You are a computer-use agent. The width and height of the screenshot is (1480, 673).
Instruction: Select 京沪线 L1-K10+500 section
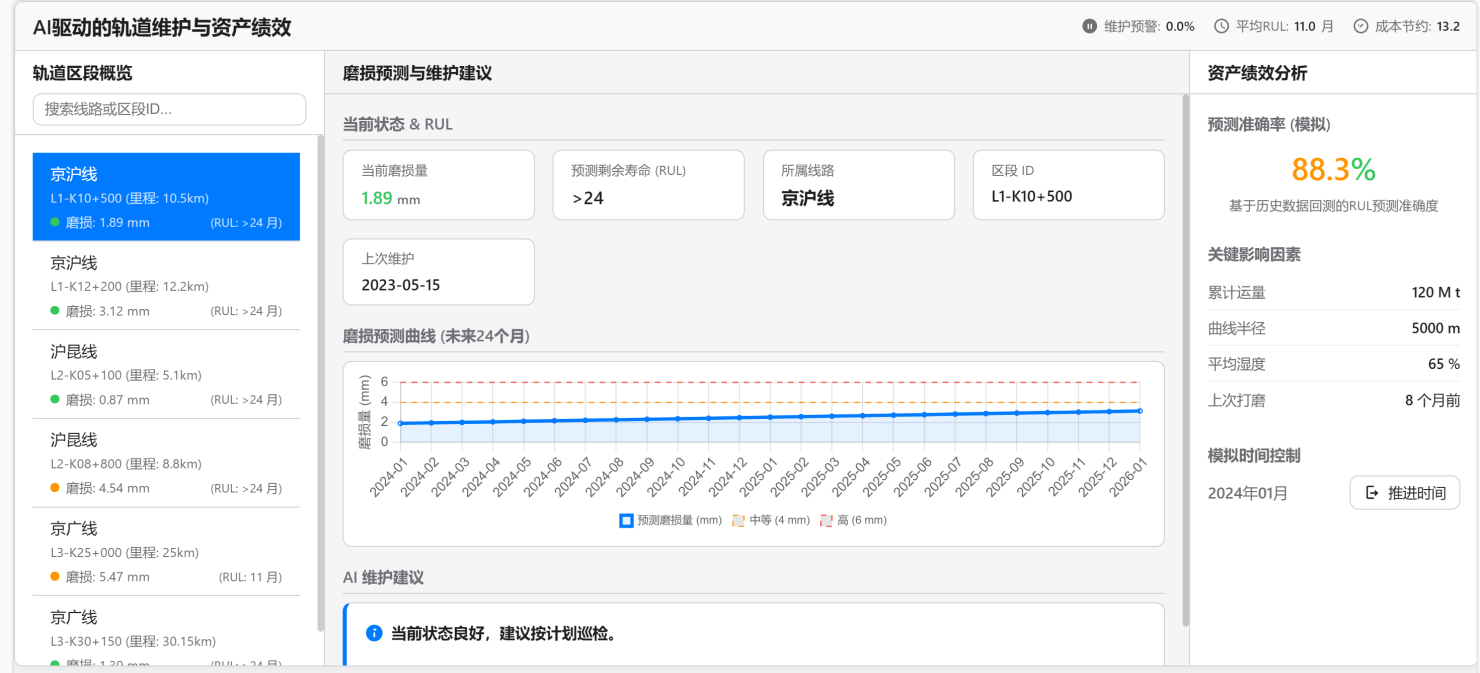click(x=166, y=197)
